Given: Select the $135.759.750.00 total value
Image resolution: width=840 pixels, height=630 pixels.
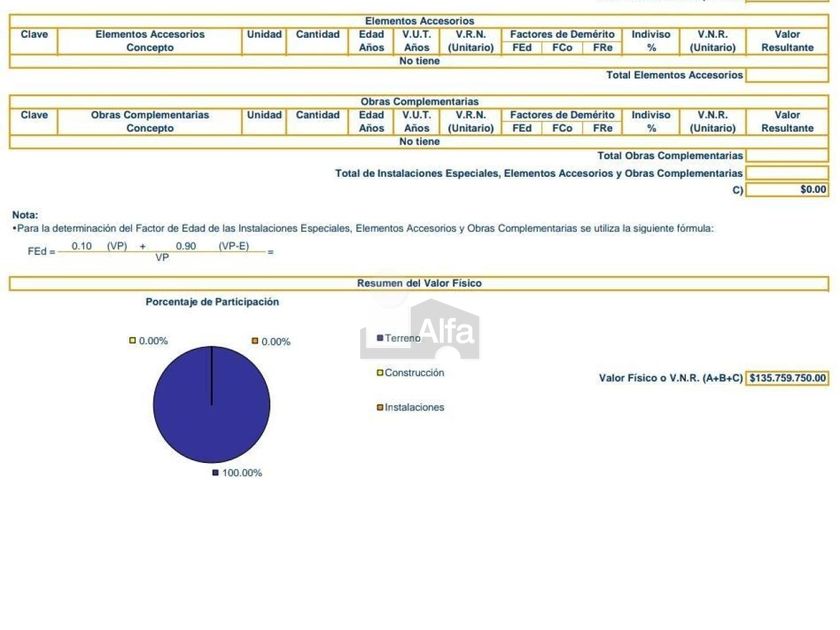Looking at the screenshot, I should 787,378.
